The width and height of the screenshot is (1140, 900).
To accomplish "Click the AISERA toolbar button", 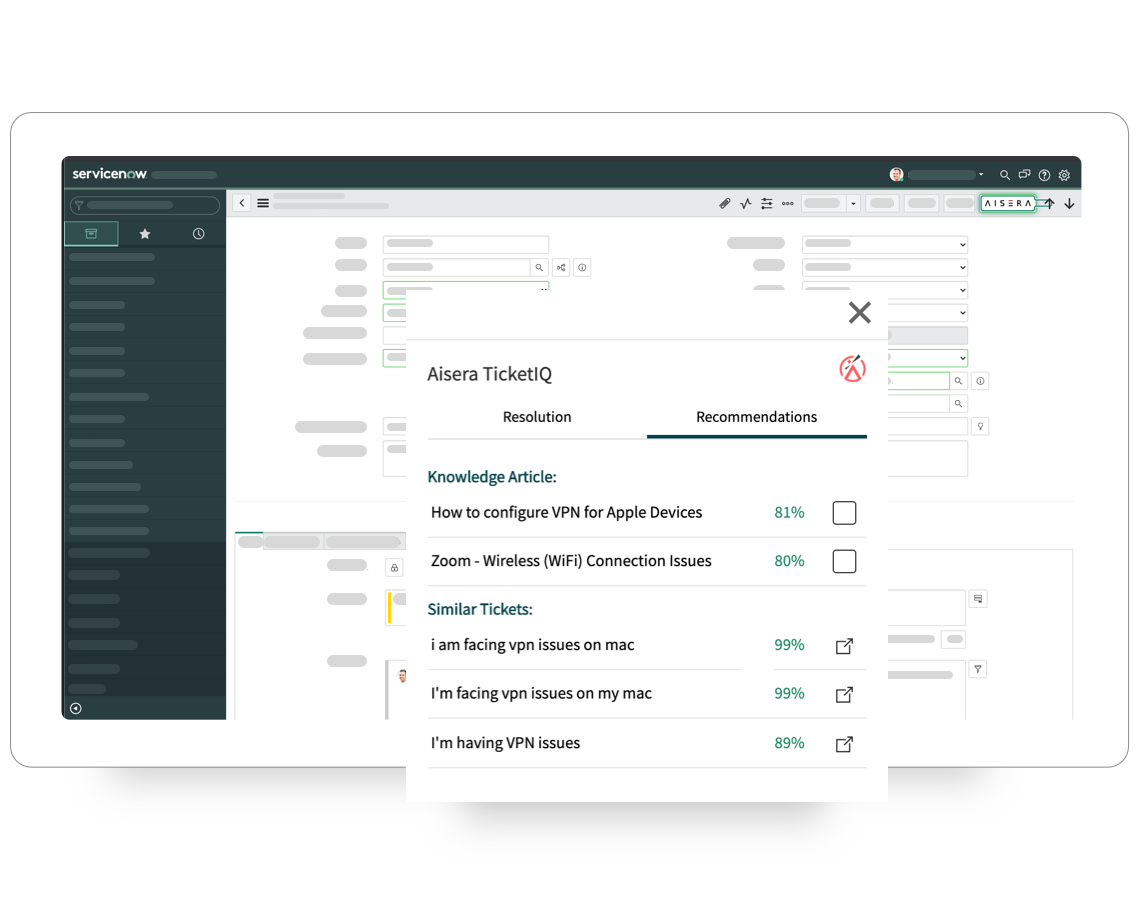I will 1007,204.
